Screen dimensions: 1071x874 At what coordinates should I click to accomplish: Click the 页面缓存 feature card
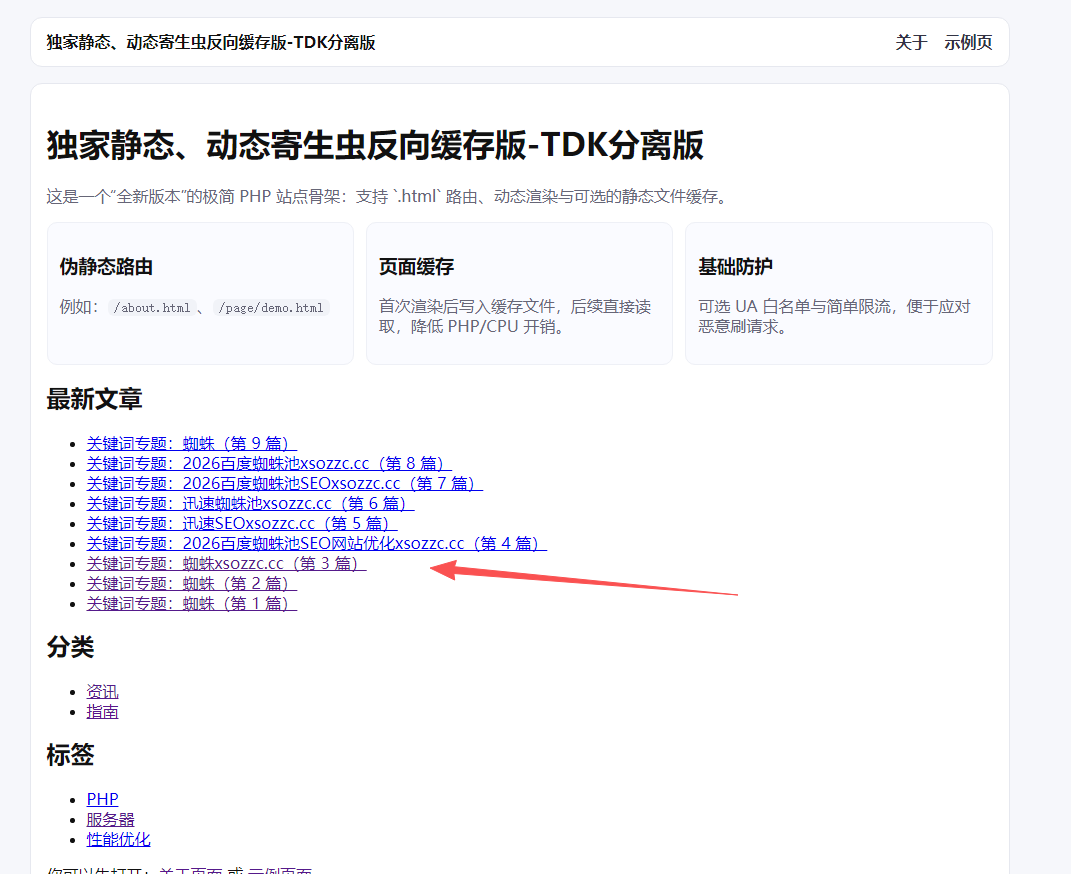(x=519, y=293)
